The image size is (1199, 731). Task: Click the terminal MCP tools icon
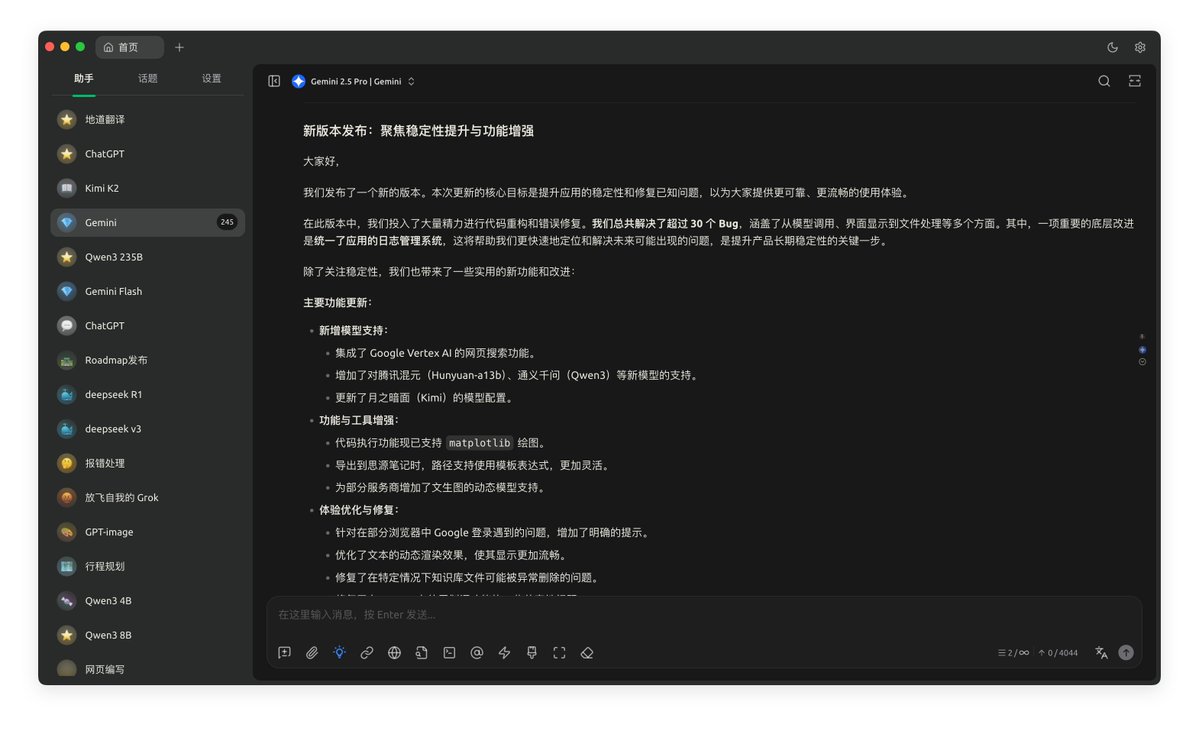[450, 652]
